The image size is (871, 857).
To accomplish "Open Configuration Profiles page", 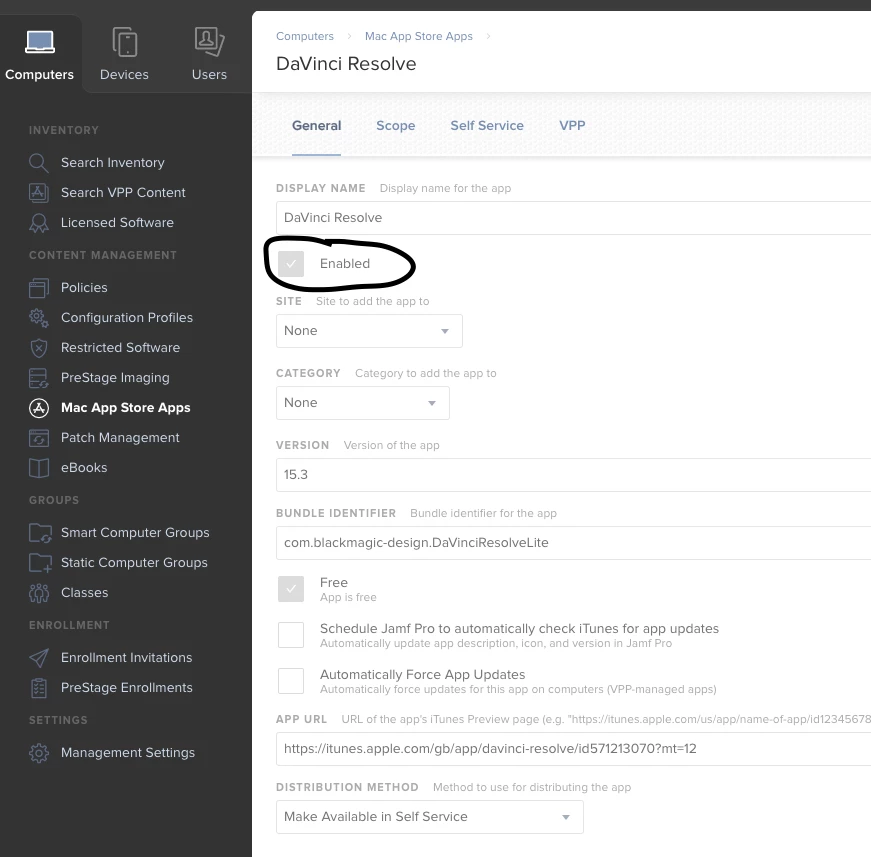I will click(x=127, y=318).
